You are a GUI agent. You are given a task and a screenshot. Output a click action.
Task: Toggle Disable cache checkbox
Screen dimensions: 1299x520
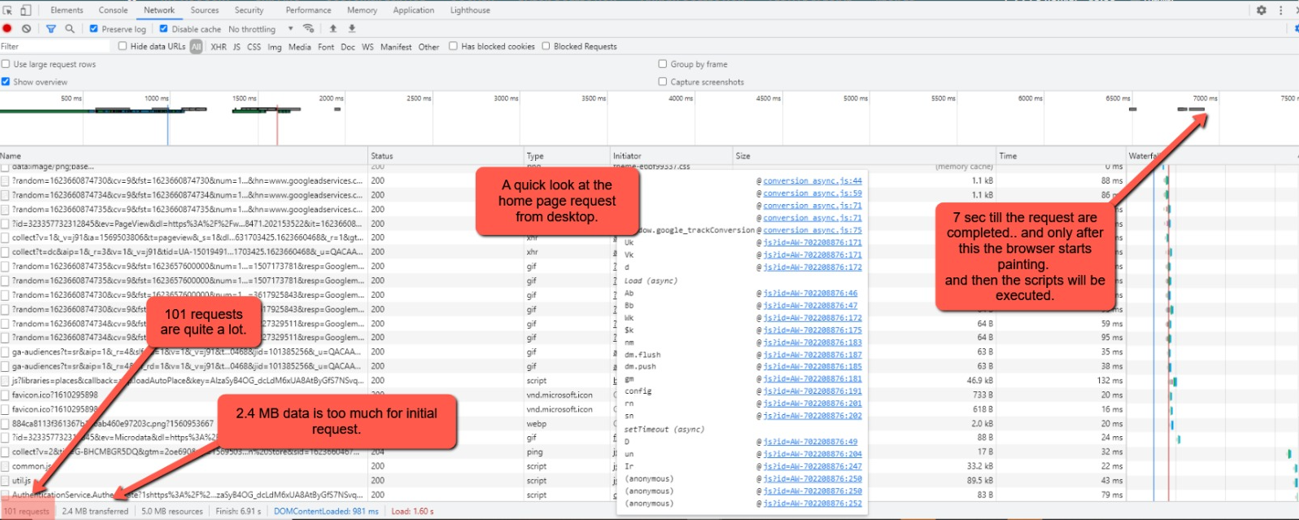(164, 29)
